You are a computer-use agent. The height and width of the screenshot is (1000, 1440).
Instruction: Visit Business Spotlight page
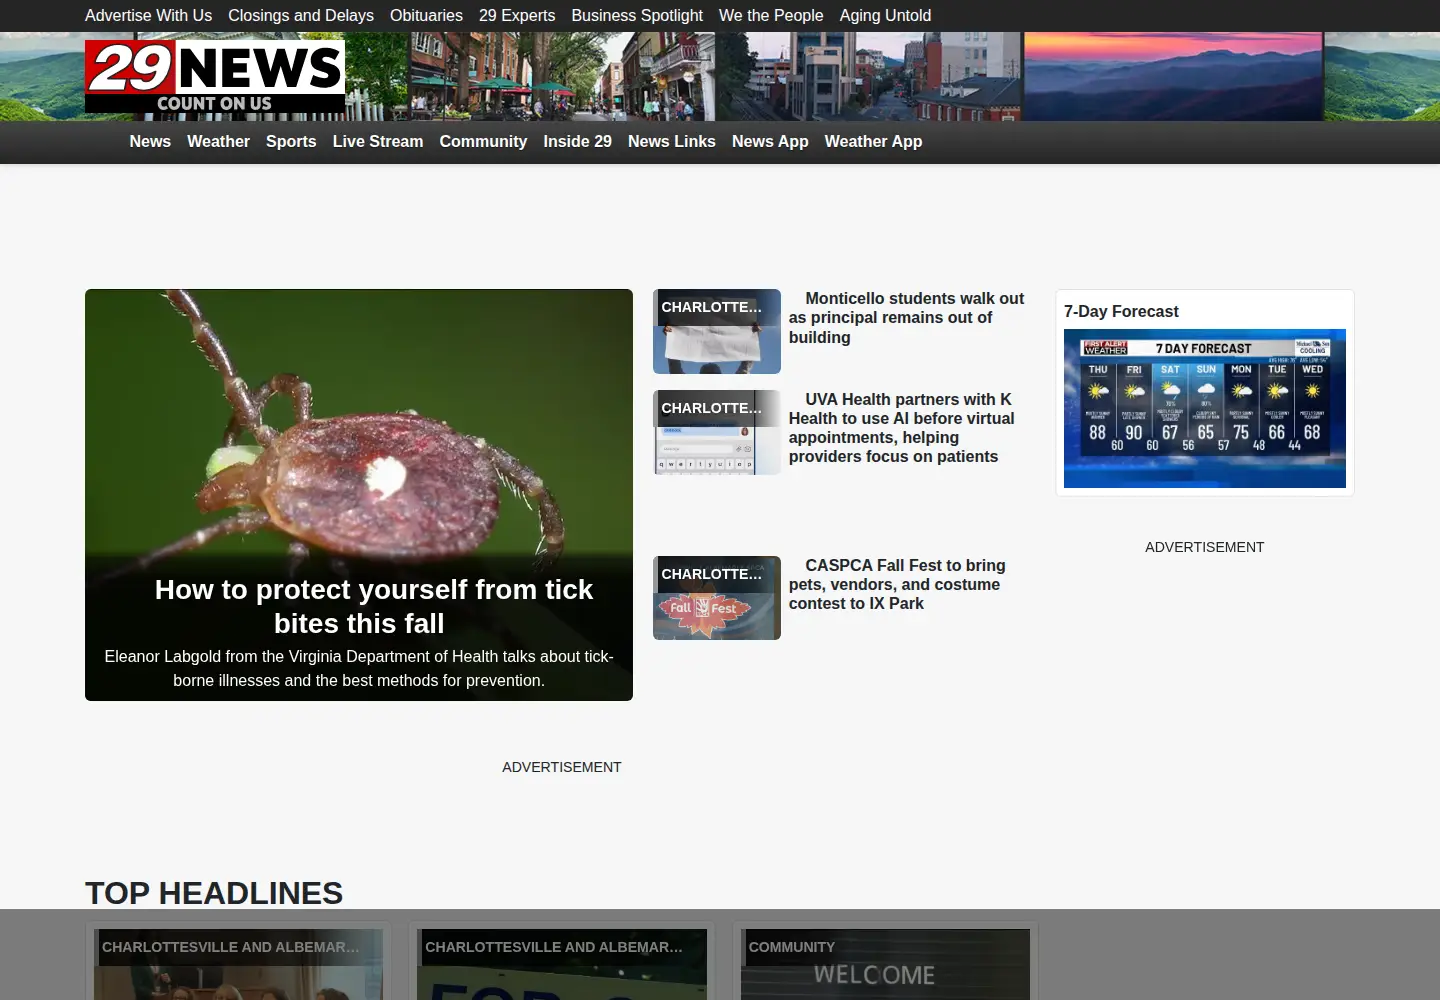(x=637, y=16)
